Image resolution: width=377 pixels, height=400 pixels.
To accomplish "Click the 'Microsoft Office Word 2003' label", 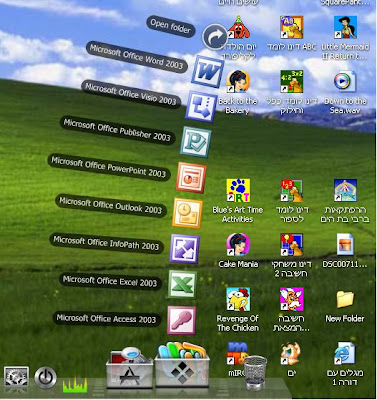I will [137, 57].
